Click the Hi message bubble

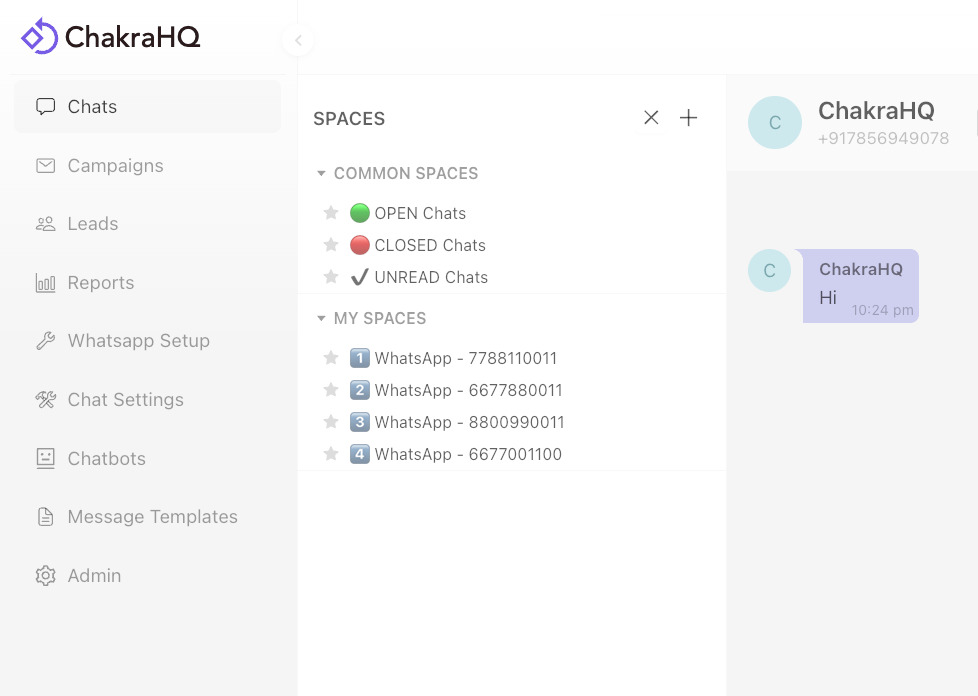861,286
